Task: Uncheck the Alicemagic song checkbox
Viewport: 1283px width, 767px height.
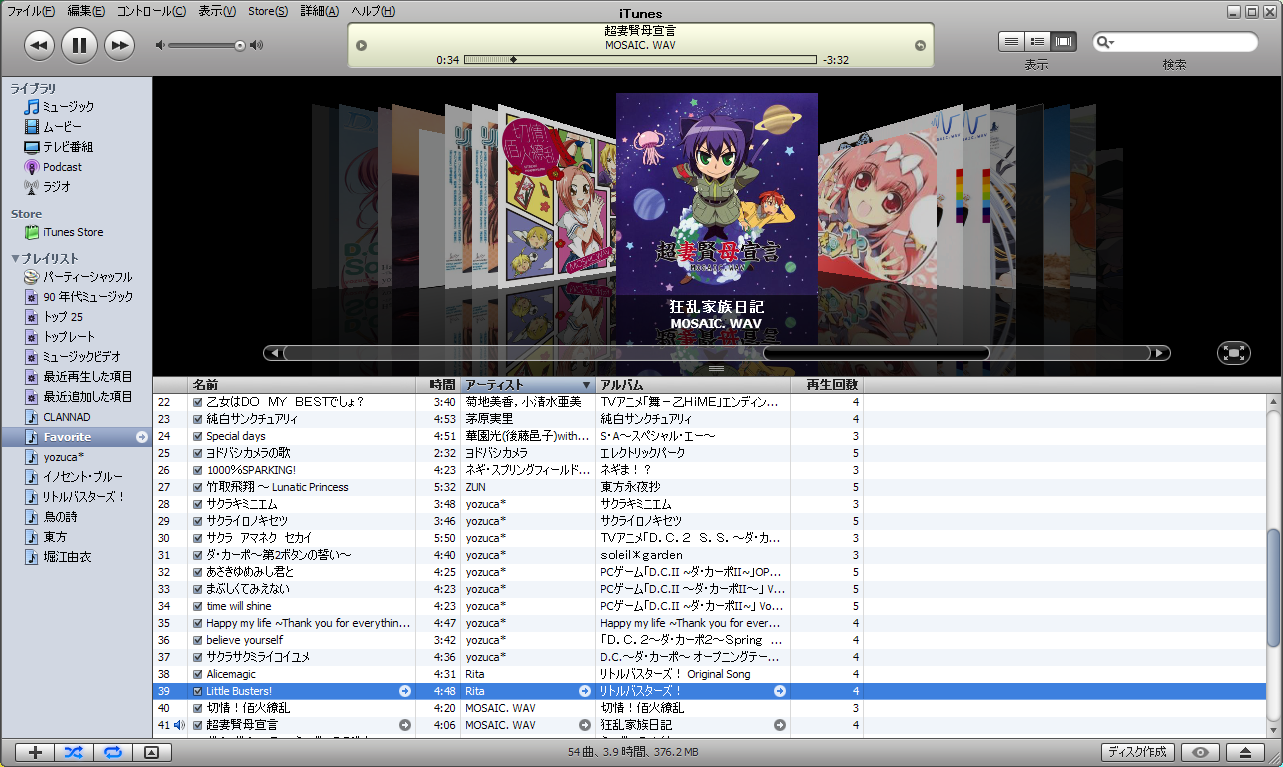Action: pos(198,675)
